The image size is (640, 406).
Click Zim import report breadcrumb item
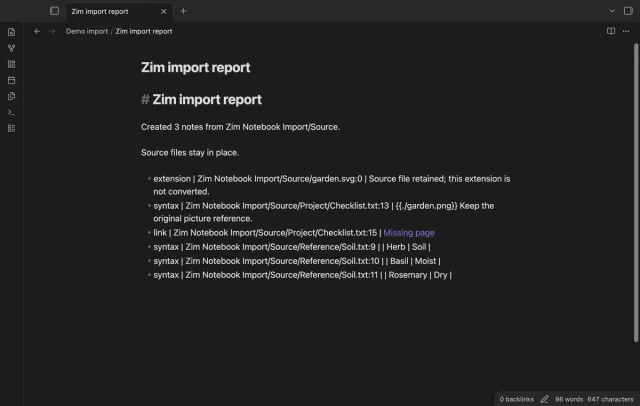point(144,31)
